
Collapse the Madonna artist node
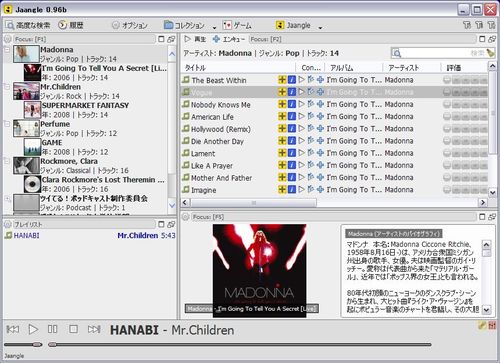tap(7, 50)
